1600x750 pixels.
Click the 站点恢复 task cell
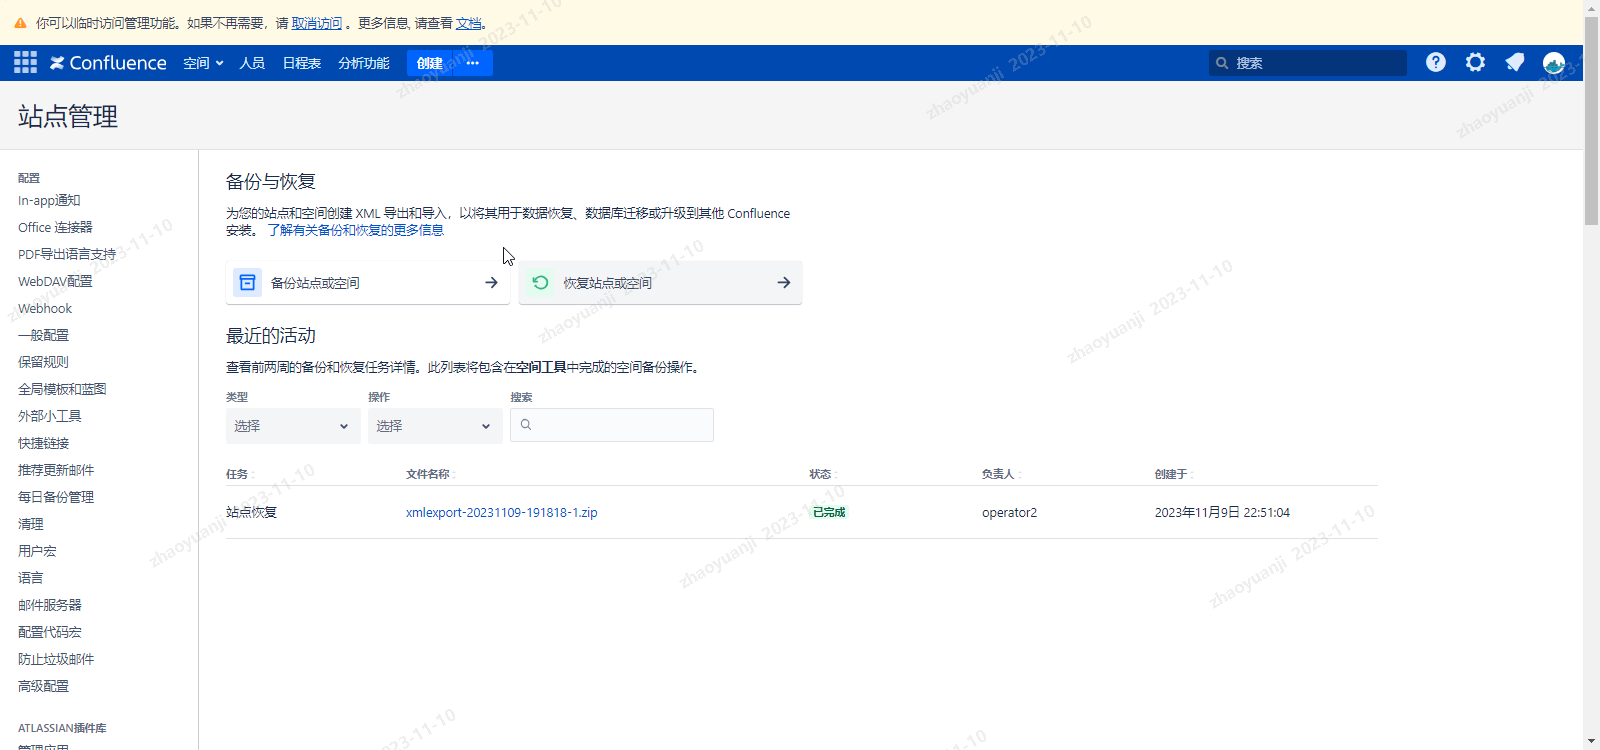[x=252, y=513]
